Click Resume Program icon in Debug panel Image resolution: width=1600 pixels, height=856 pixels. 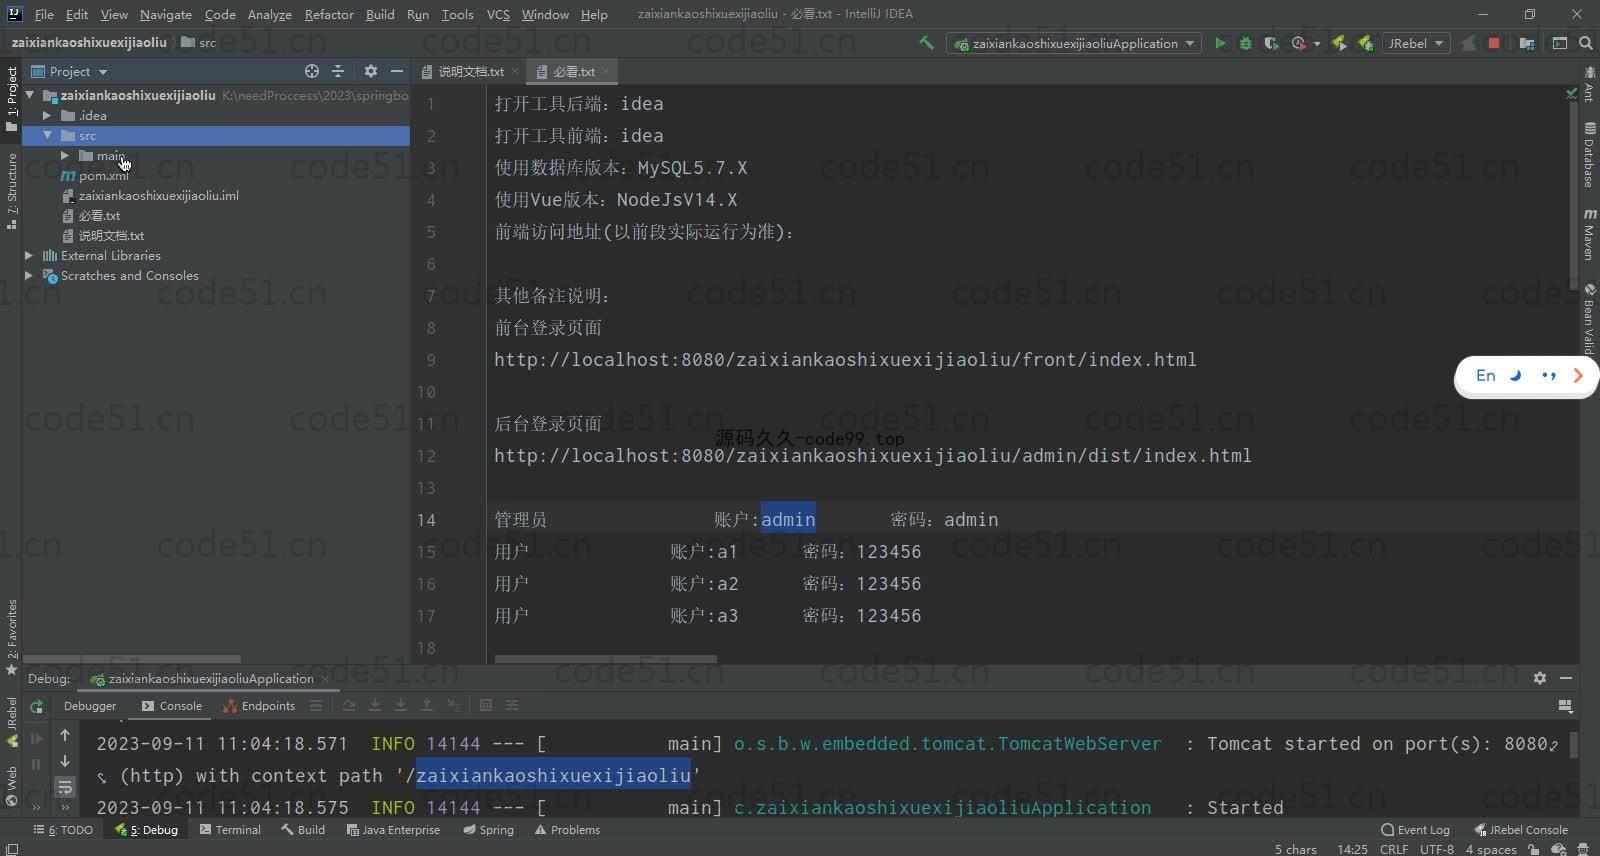click(x=37, y=738)
